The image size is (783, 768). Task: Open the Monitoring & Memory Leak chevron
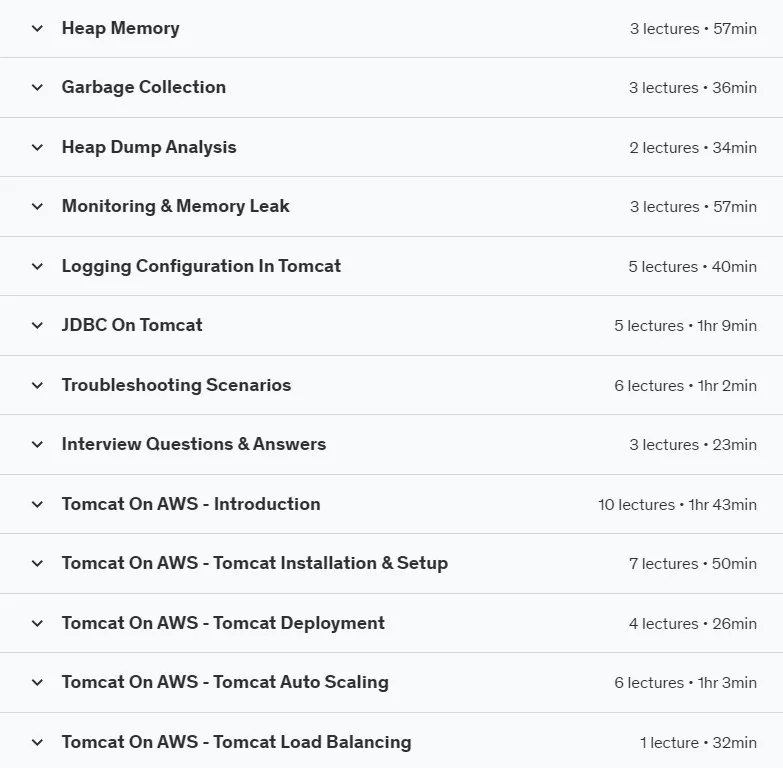[x=37, y=206]
